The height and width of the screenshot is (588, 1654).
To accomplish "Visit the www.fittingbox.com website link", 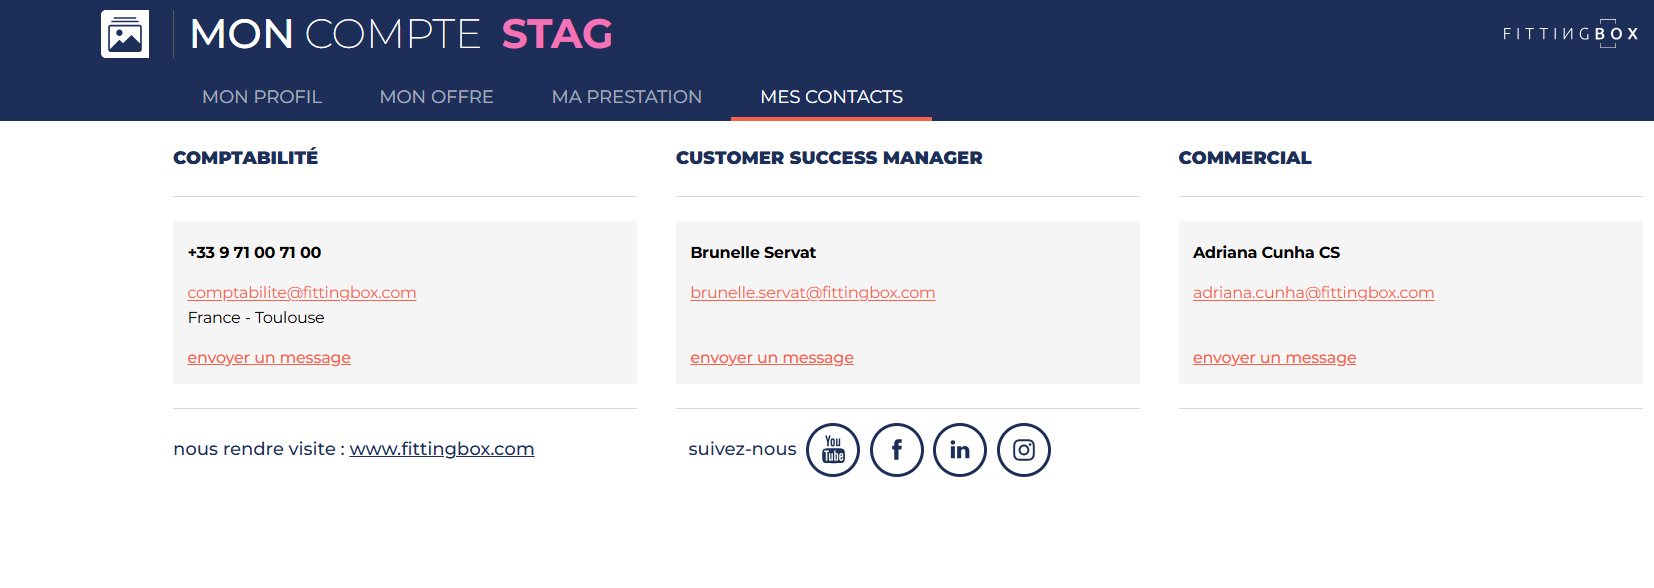I will (x=441, y=449).
